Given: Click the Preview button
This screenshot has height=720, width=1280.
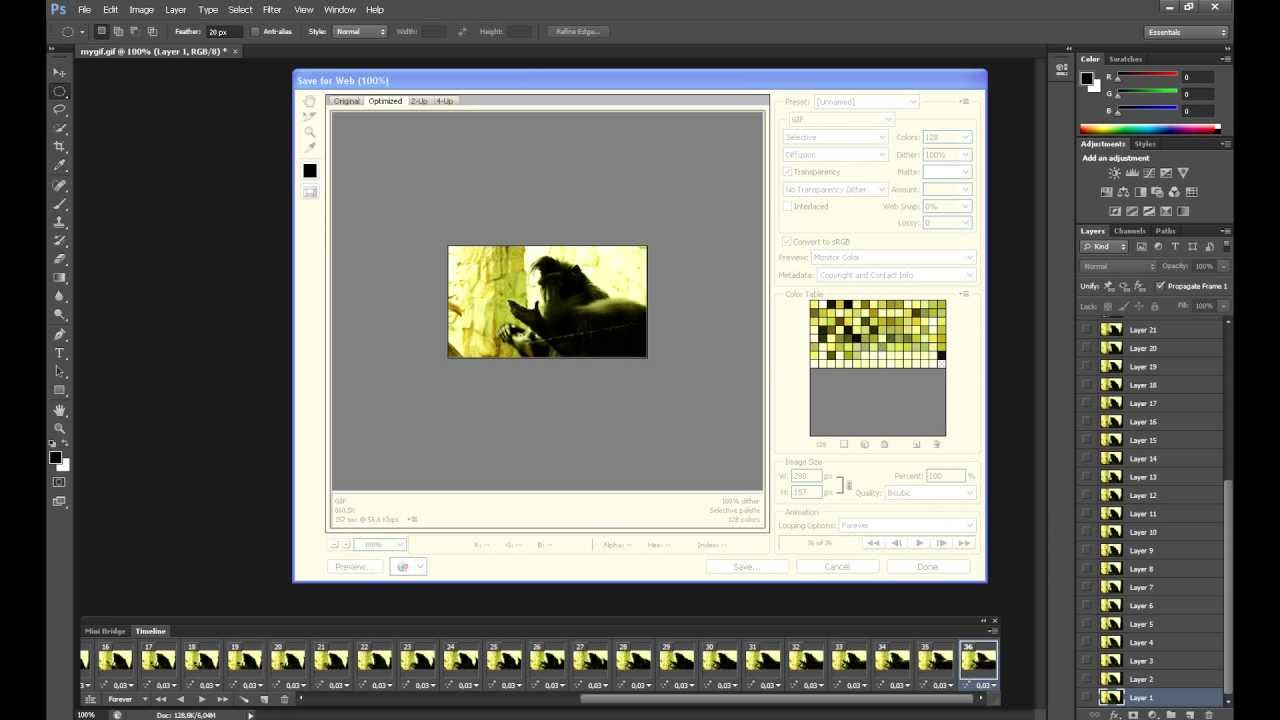Looking at the screenshot, I should [x=353, y=567].
